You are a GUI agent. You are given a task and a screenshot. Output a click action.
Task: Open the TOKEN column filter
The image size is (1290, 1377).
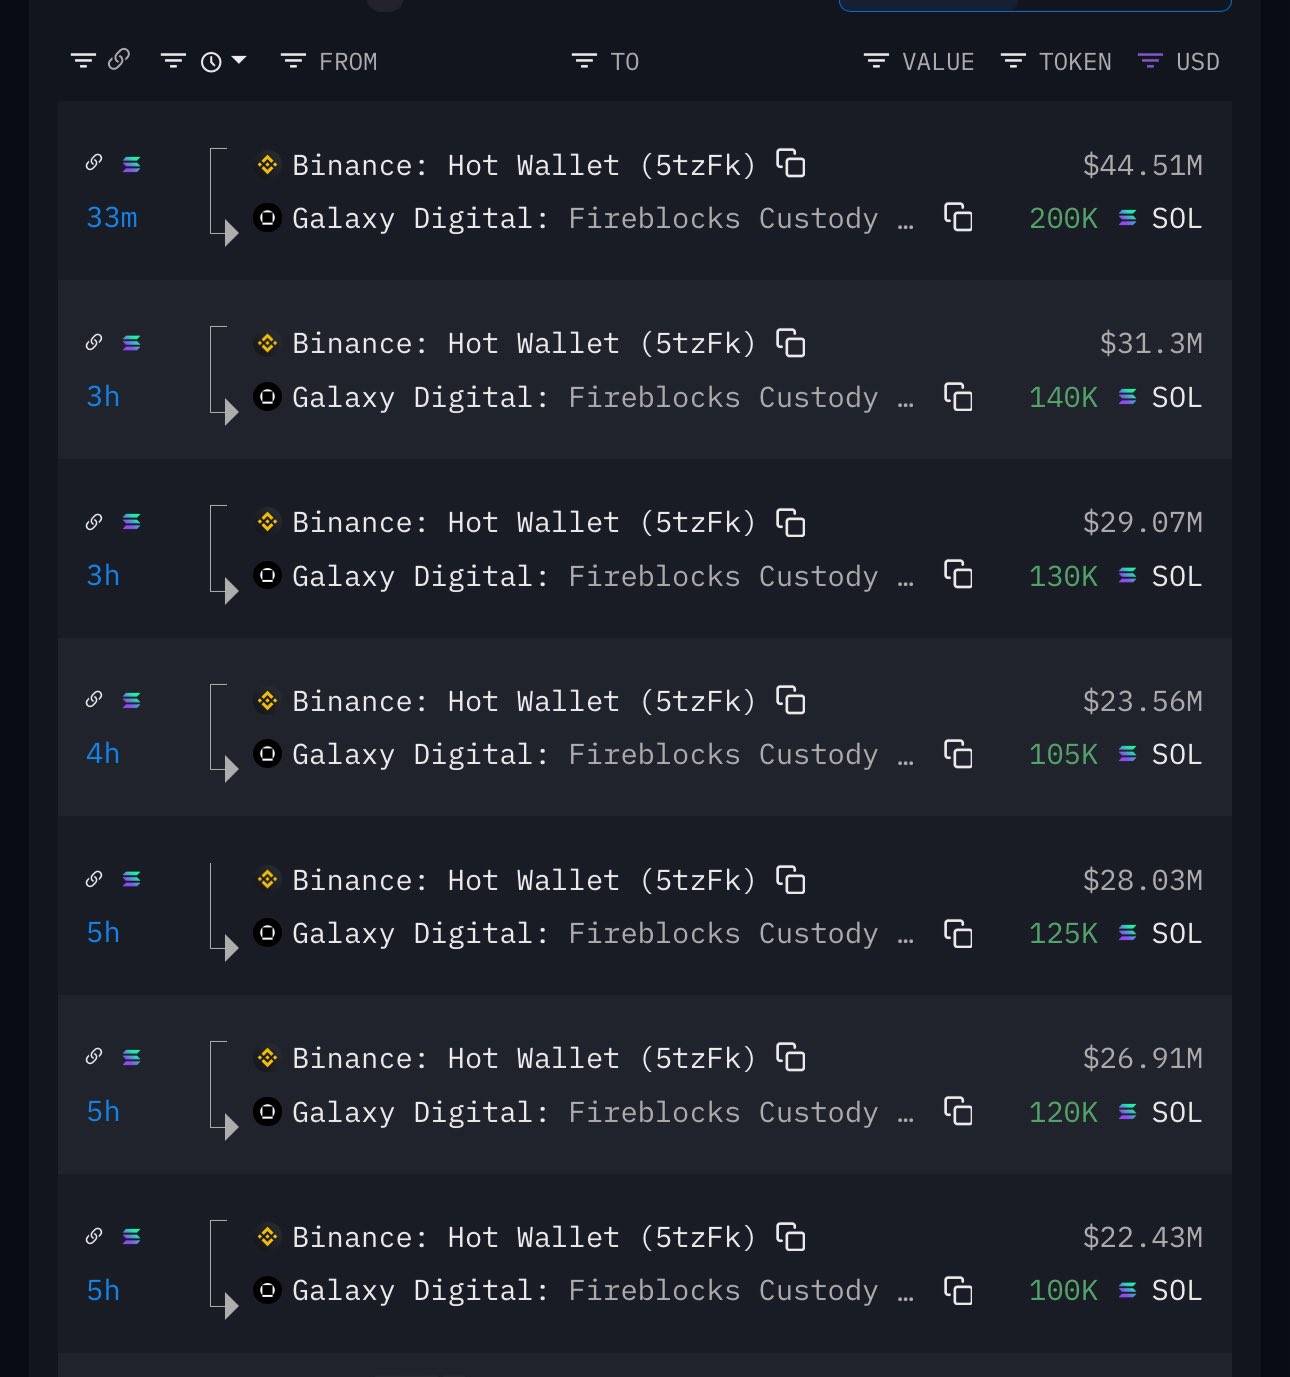tap(1056, 62)
